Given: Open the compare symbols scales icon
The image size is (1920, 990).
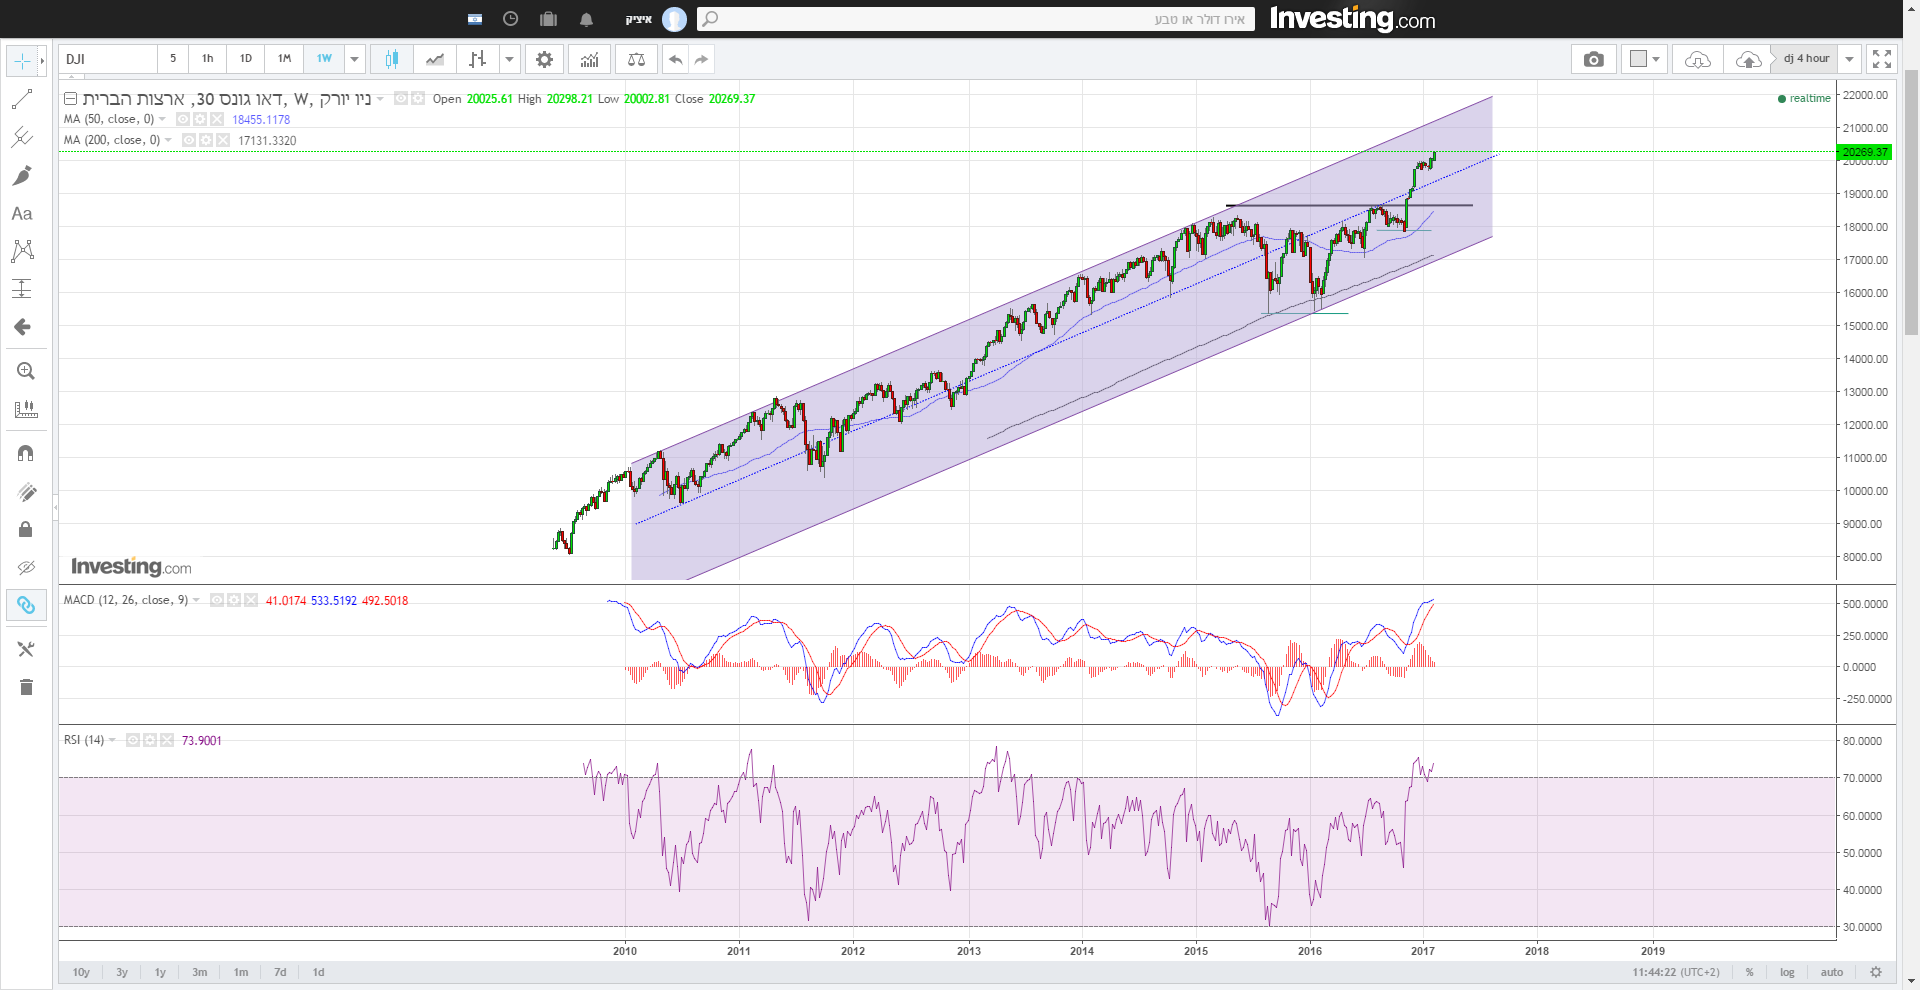Looking at the screenshot, I should (636, 59).
